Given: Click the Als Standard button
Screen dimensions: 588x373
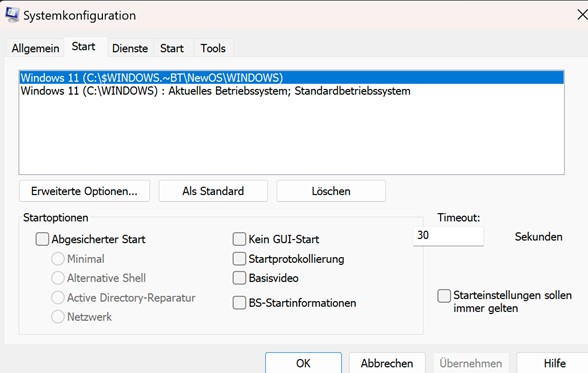Looking at the screenshot, I should 213,191.
